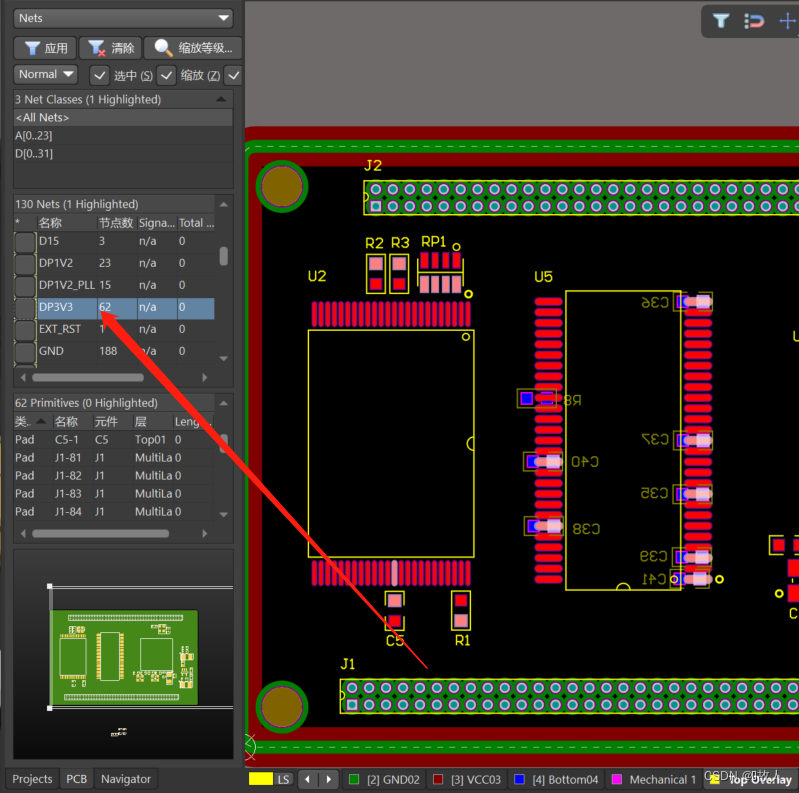Click the LS layer set button

coord(283,779)
